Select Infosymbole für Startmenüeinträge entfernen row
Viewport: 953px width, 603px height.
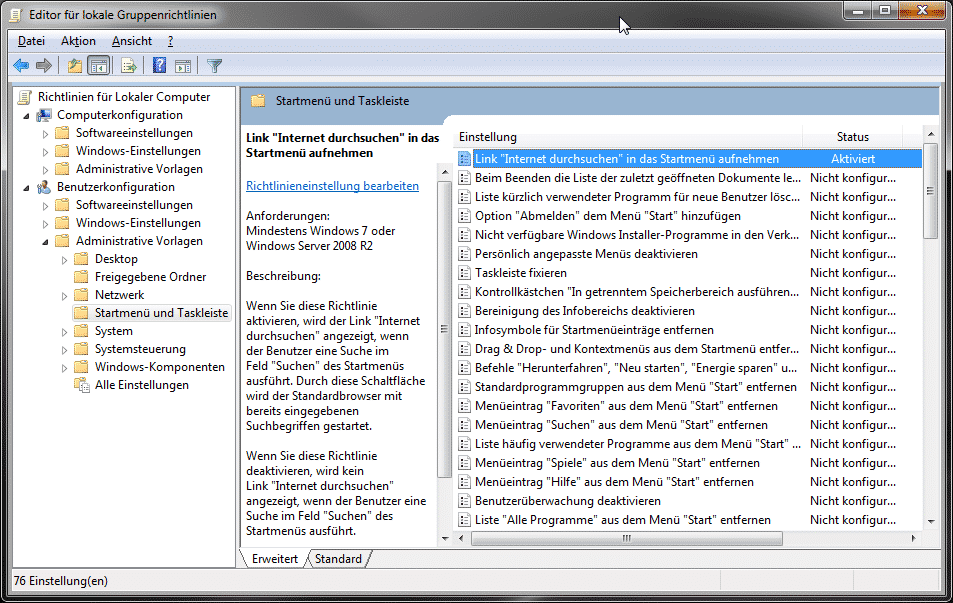[x=689, y=330]
